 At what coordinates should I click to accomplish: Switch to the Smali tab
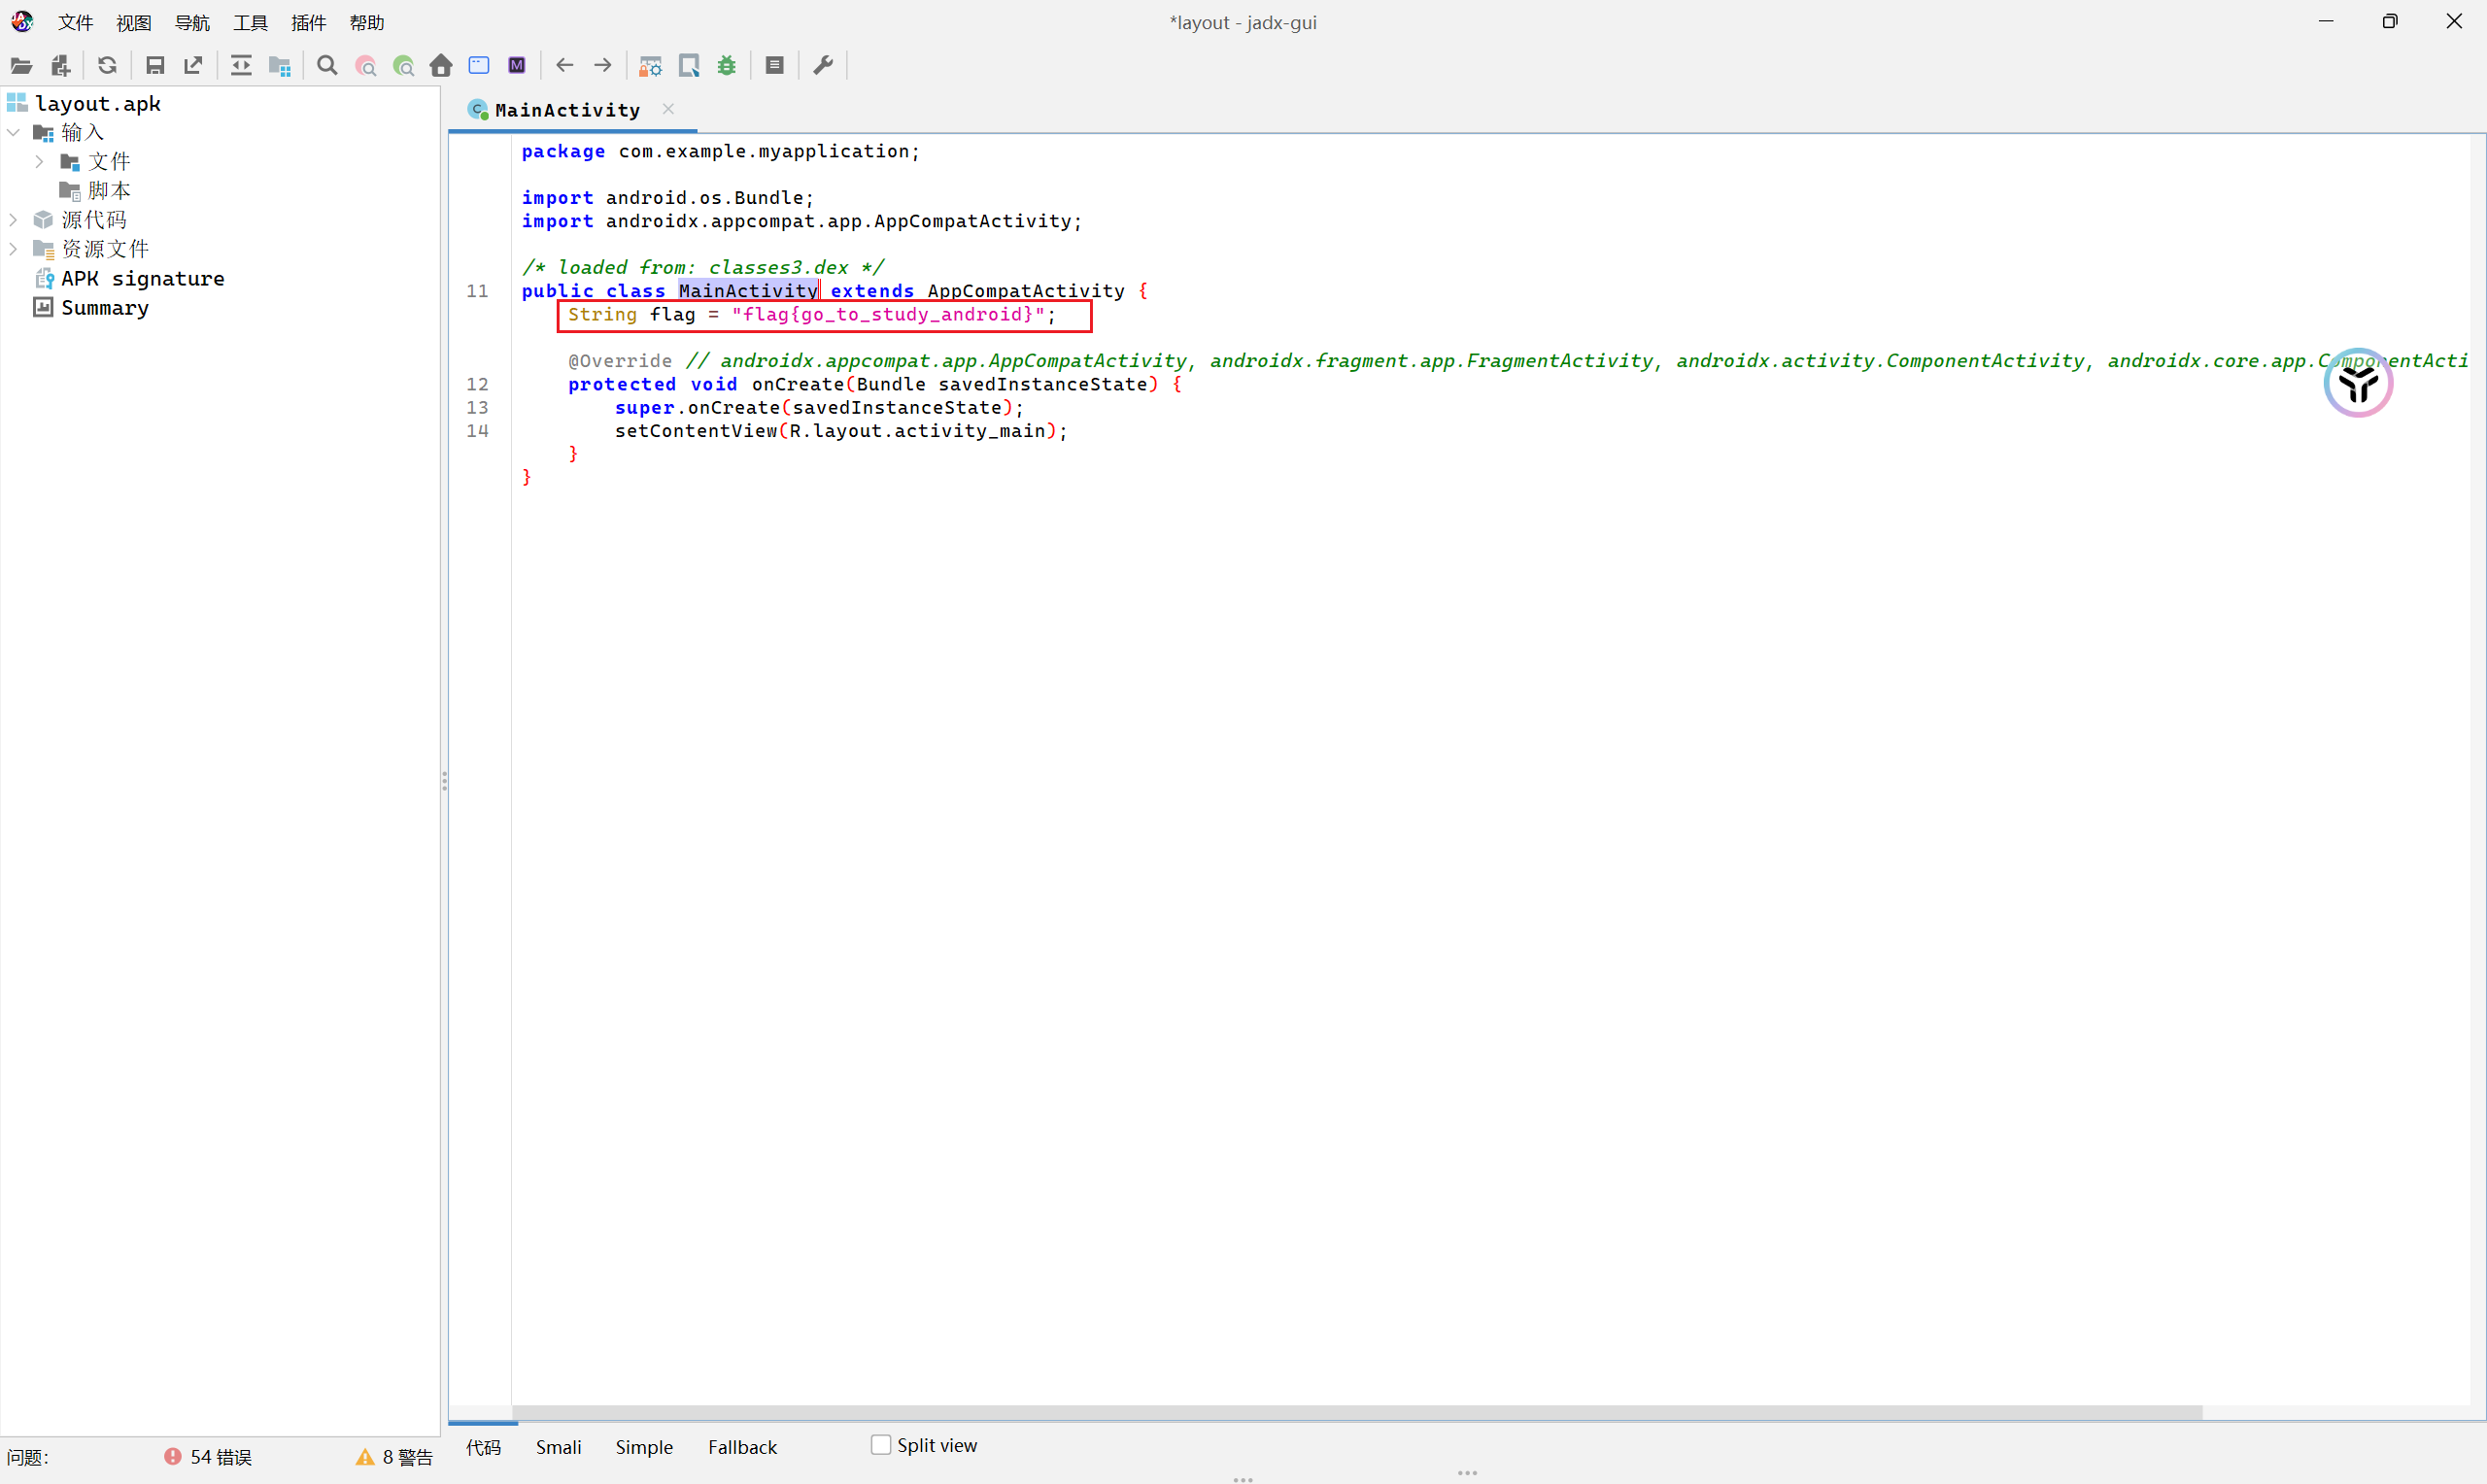coord(558,1447)
